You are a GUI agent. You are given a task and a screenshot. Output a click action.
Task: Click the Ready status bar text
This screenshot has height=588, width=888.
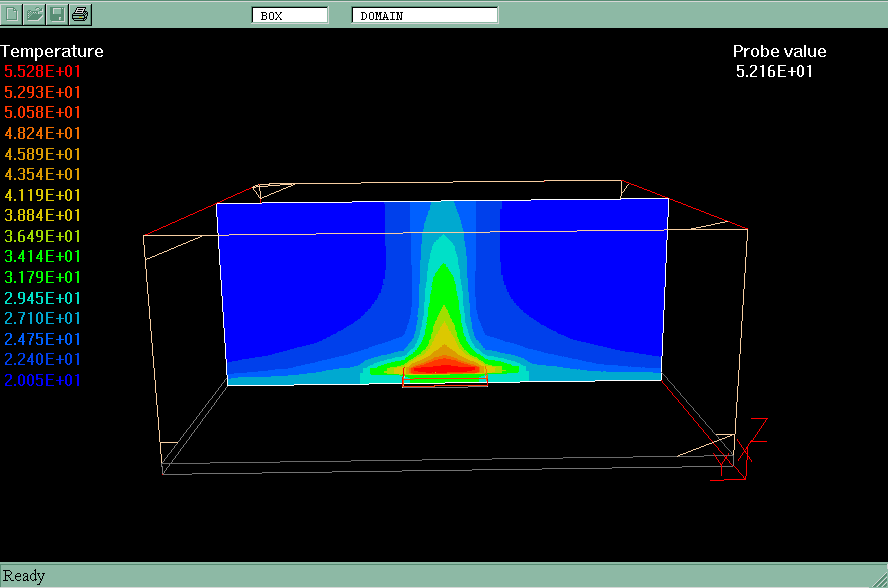[x=24, y=576]
